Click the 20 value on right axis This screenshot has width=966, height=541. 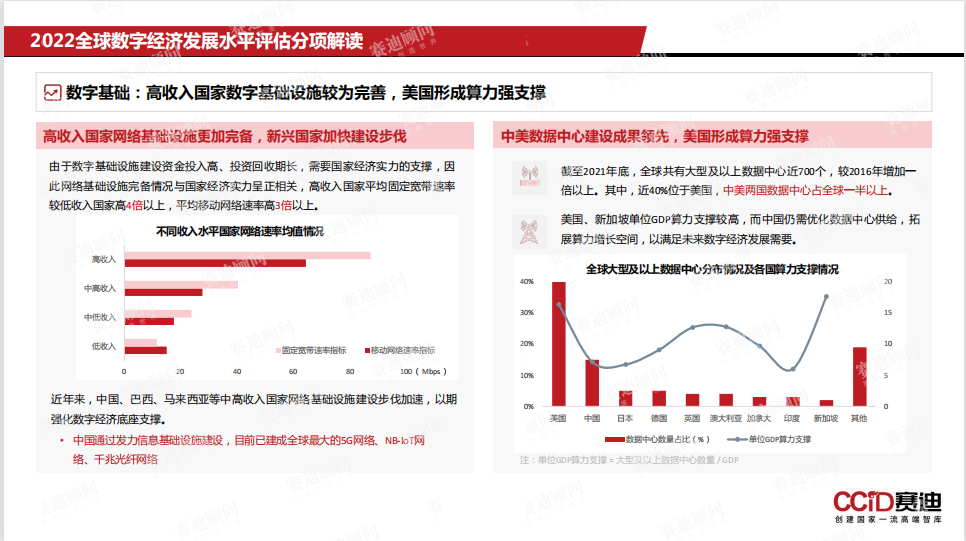pos(888,282)
